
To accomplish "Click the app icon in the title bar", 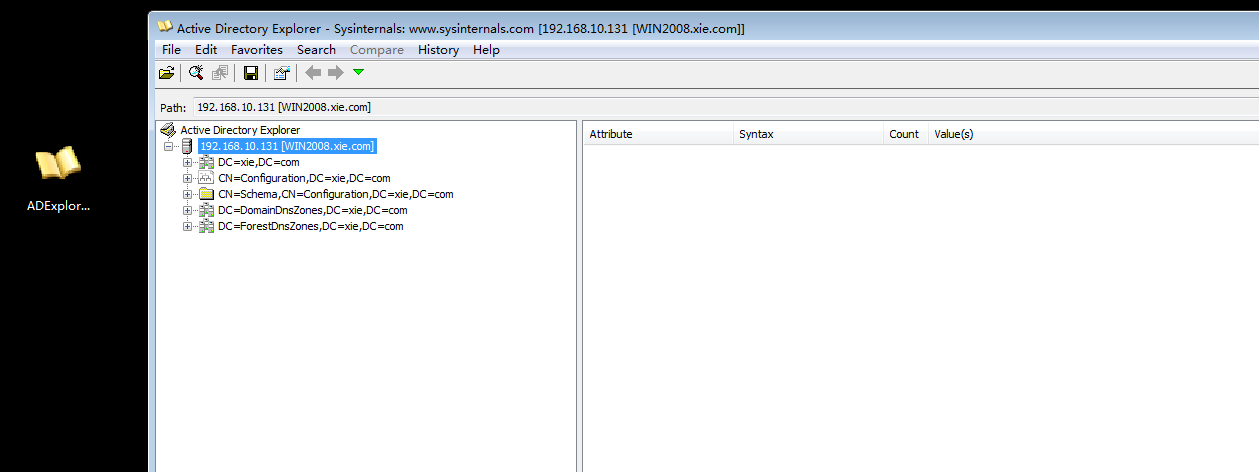I will 165,28.
